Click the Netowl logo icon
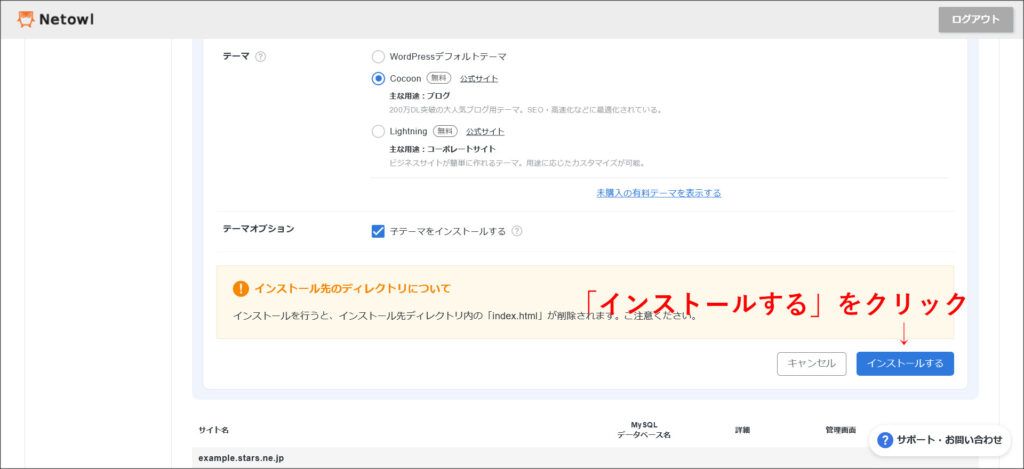 (x=25, y=20)
